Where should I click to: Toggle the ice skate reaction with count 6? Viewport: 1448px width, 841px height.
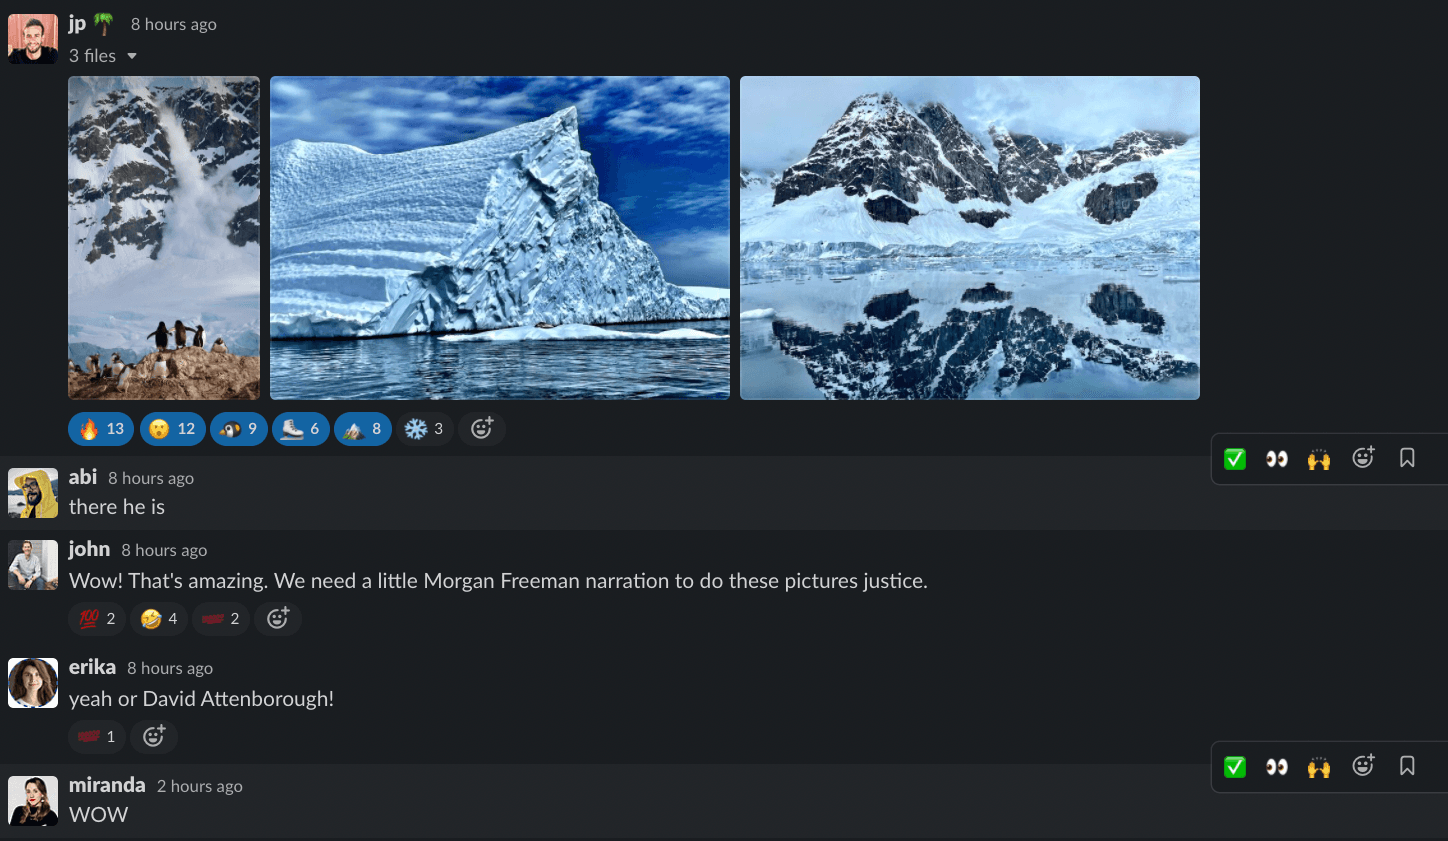(x=301, y=429)
